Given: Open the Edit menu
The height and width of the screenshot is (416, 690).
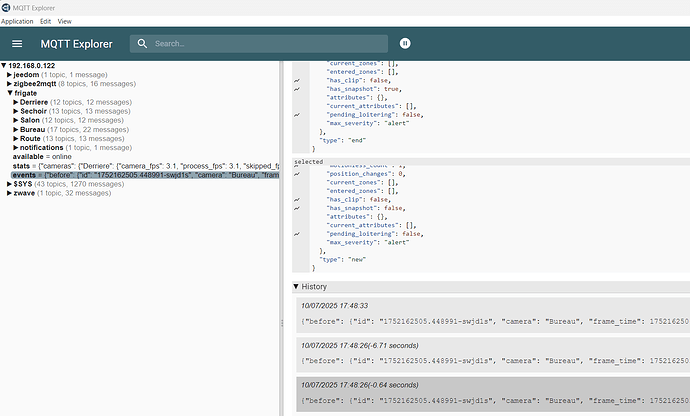Looking at the screenshot, I should pos(45,21).
